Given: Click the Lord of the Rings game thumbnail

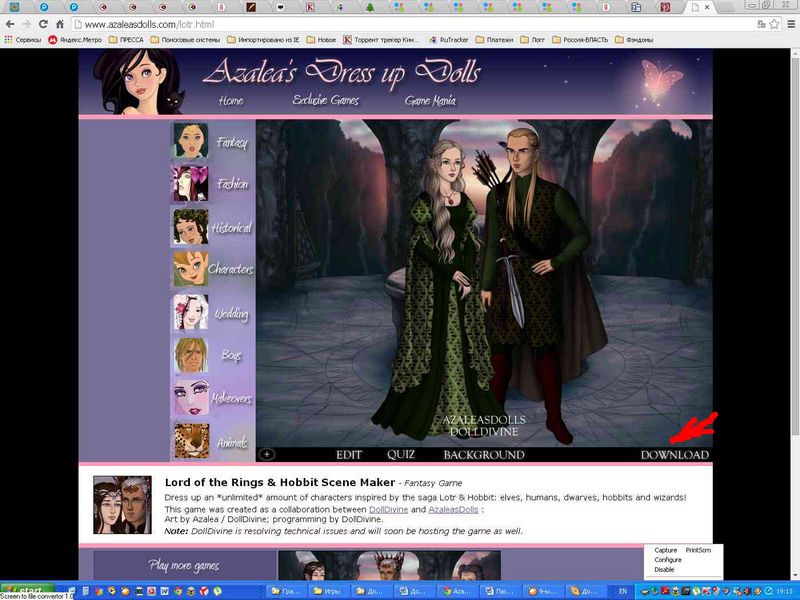Looking at the screenshot, I should coord(122,505).
